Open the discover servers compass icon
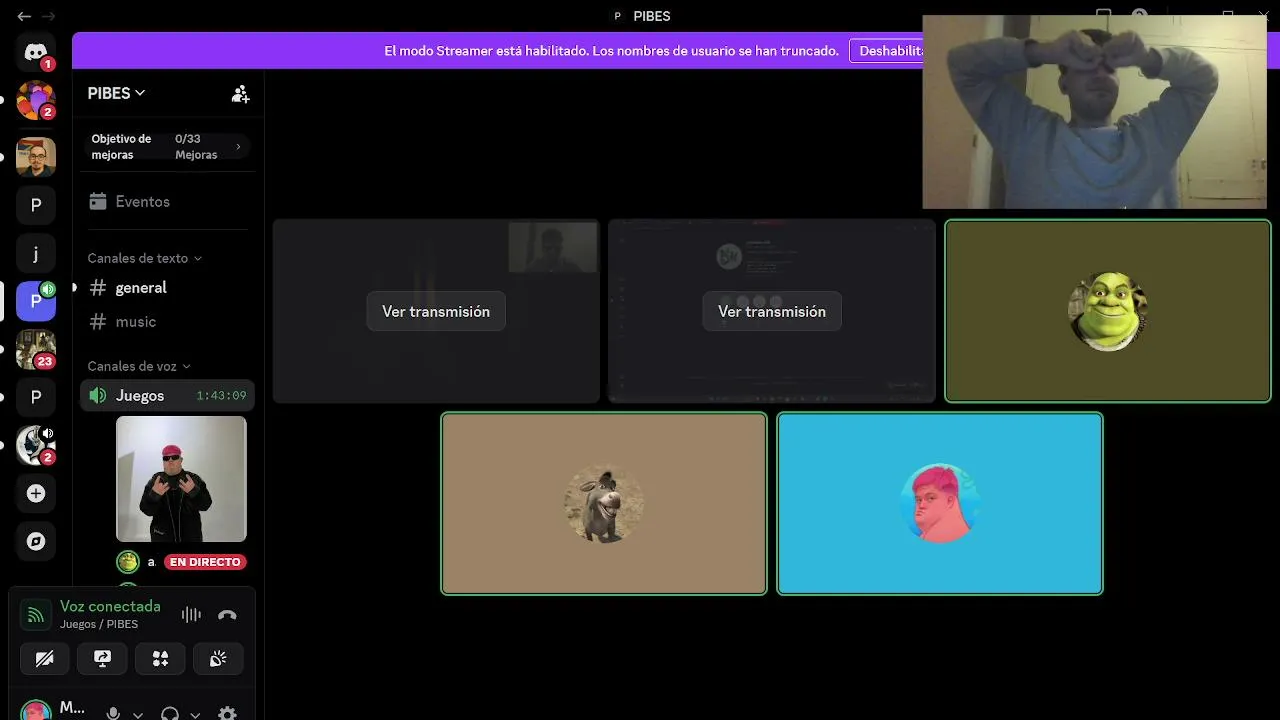 (x=36, y=541)
